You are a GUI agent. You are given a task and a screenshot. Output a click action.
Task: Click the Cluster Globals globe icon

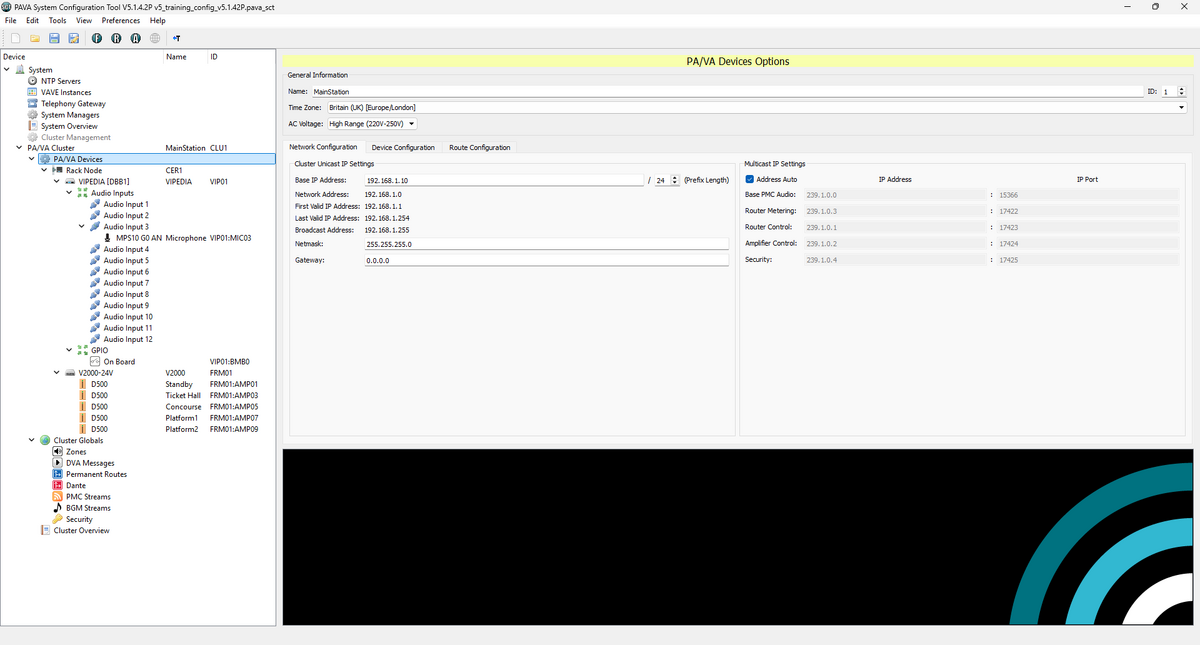[x=45, y=440]
